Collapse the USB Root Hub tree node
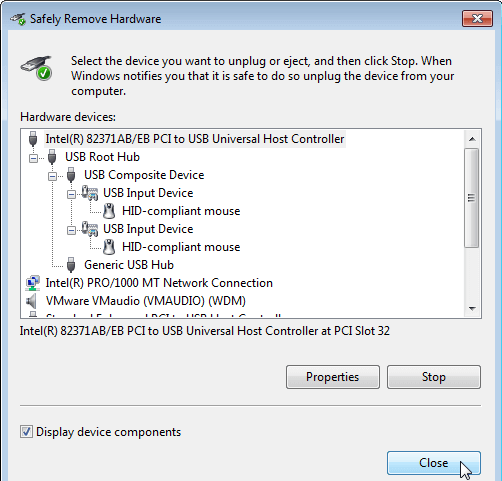502x481 pixels. tap(33, 158)
